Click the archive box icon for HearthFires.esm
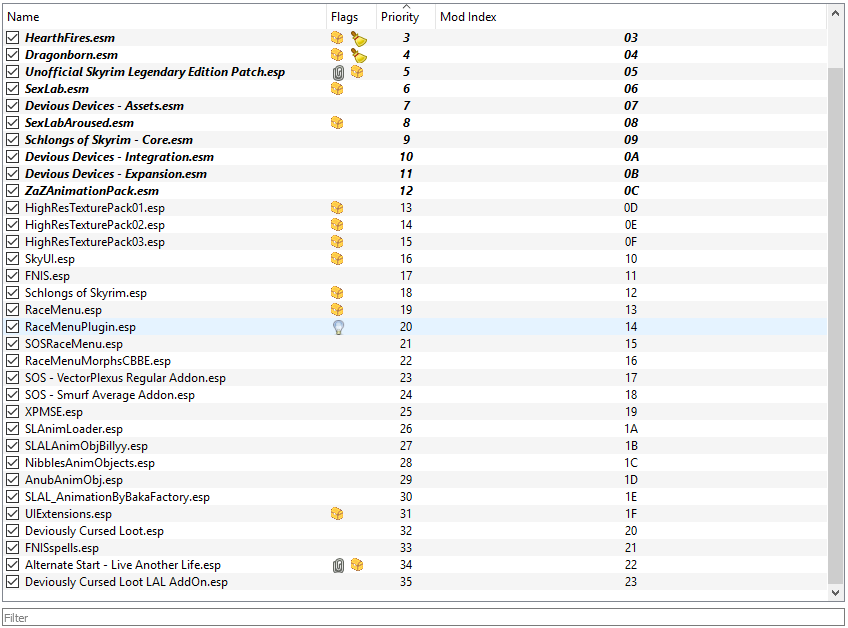Image resolution: width=848 pixels, height=628 pixels. [x=337, y=38]
